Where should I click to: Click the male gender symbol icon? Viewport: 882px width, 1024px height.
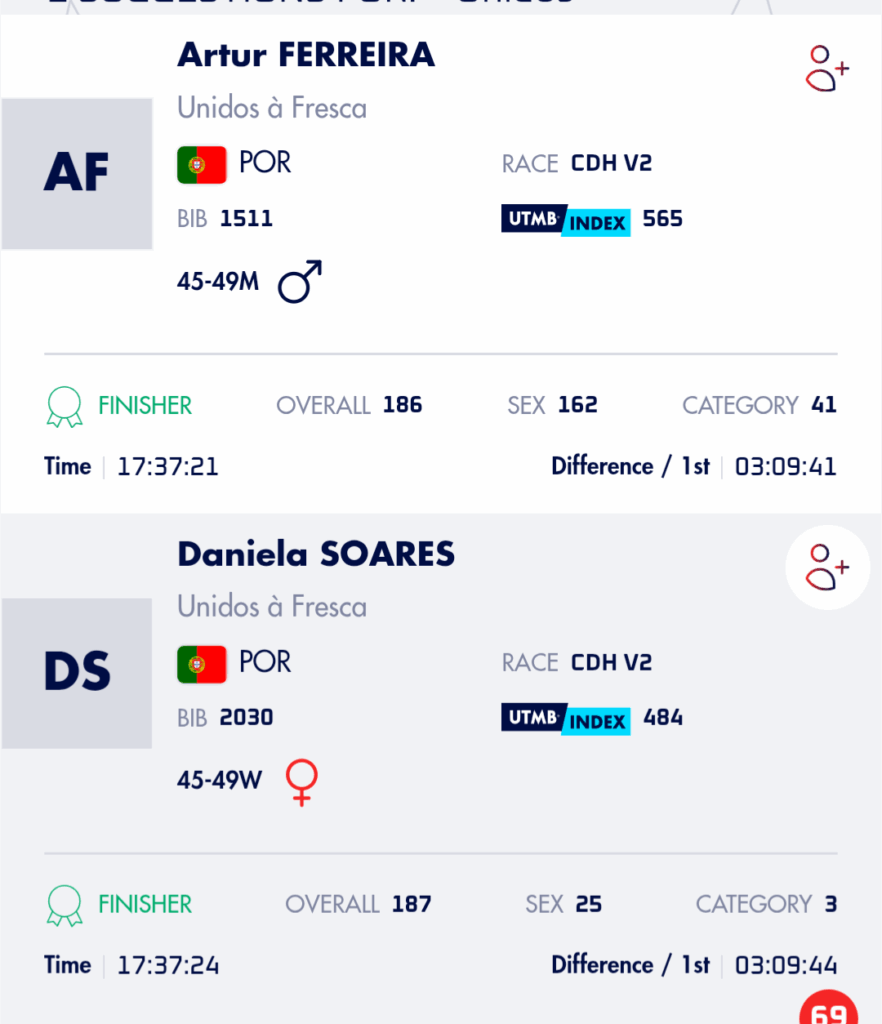tap(300, 281)
